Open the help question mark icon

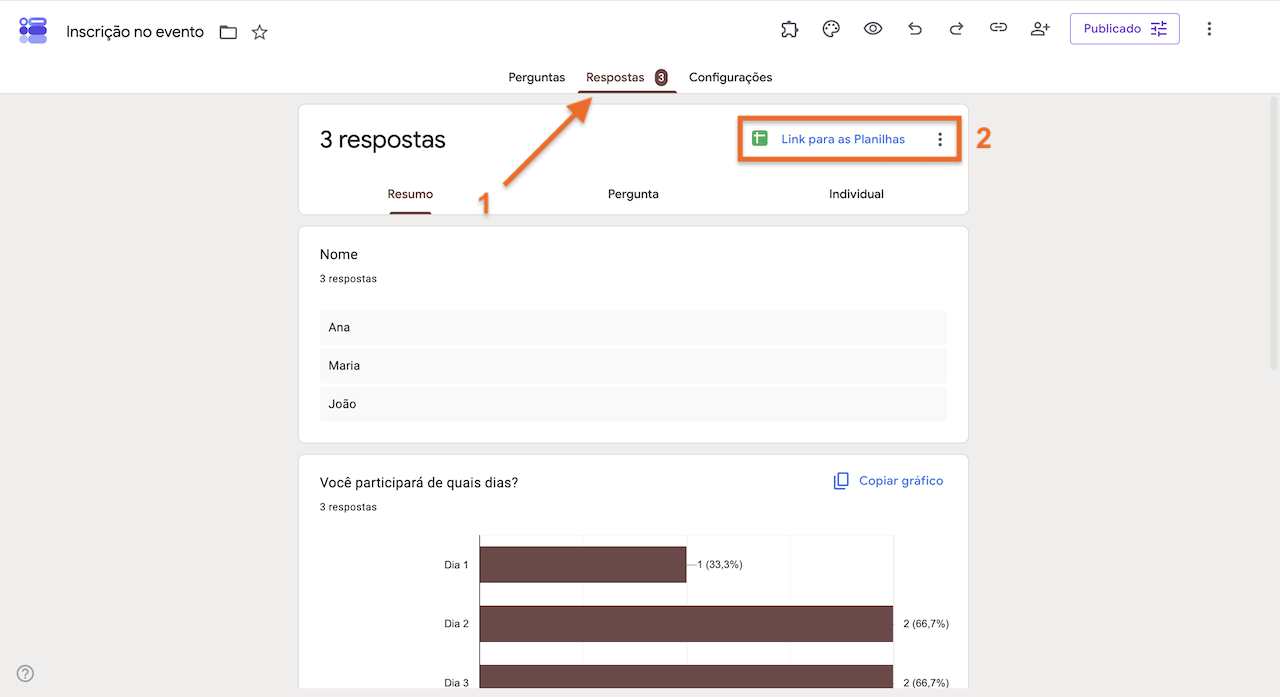coord(26,673)
